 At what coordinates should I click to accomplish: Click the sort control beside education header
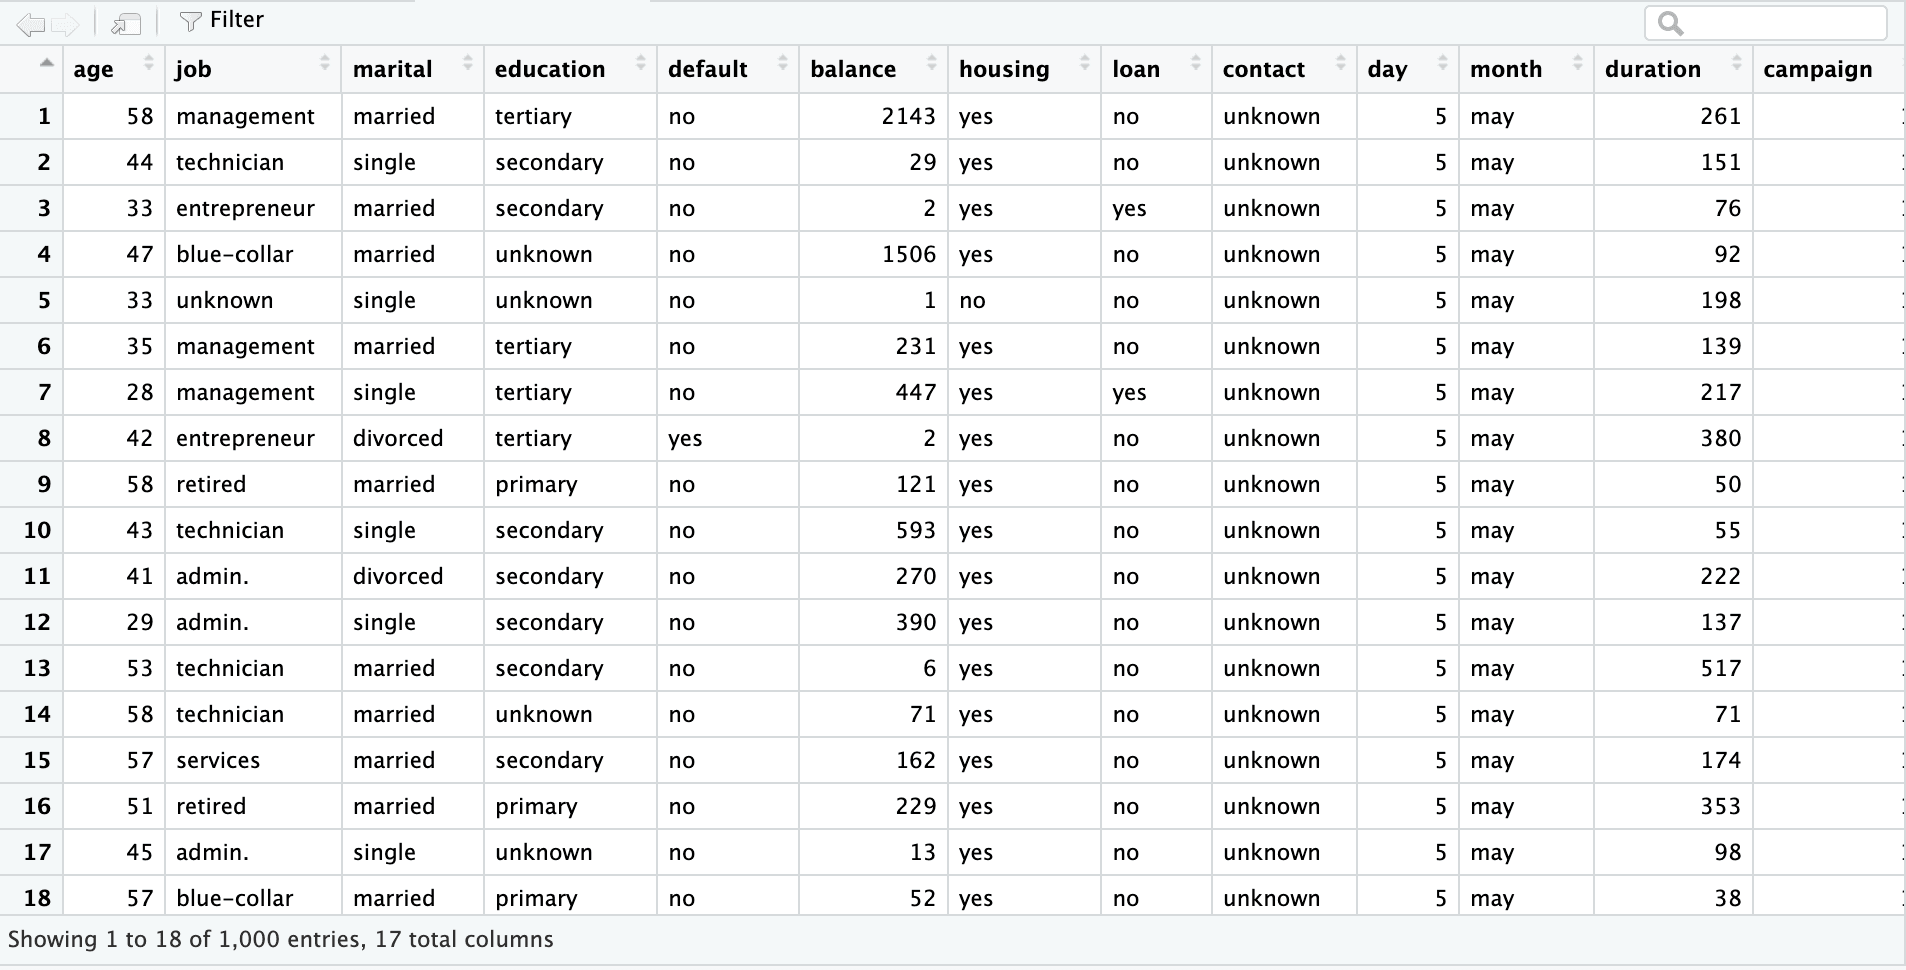tap(641, 62)
